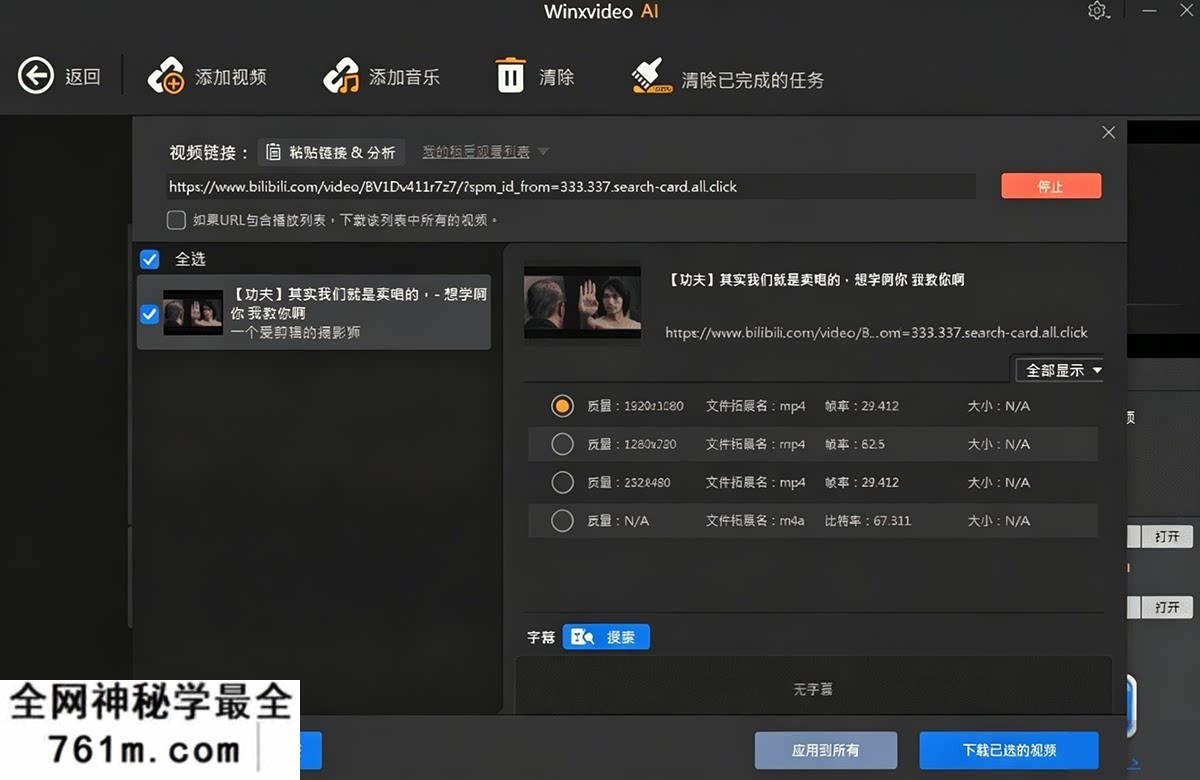
Task: Click the 添加音乐 toolbar label
Action: [404, 77]
